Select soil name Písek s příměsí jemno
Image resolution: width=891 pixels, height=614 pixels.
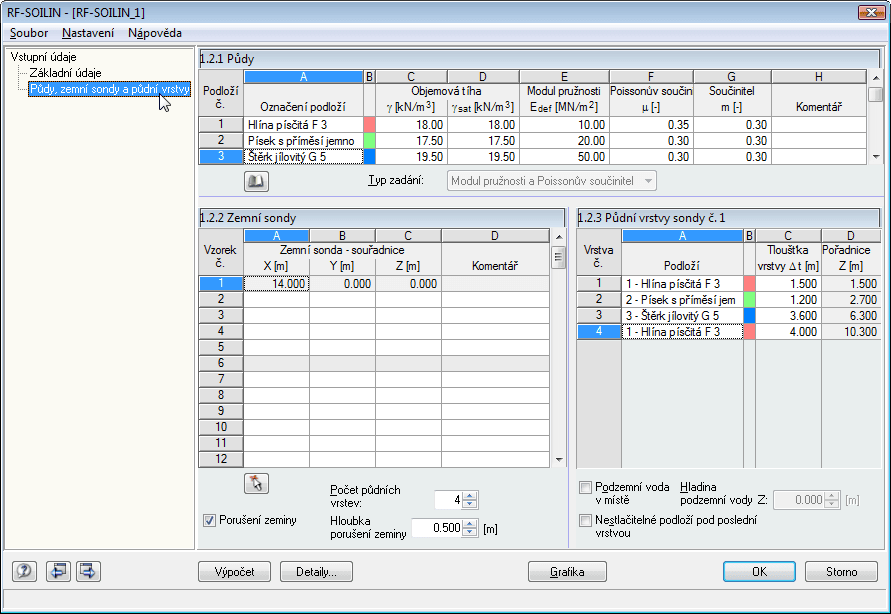[x=303, y=140]
